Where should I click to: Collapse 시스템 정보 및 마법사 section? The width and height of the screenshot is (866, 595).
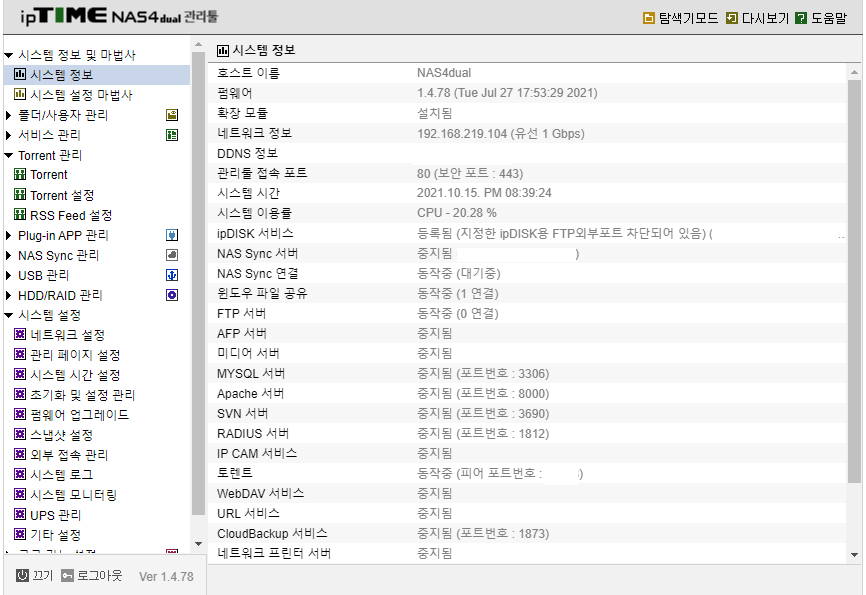click(8, 55)
